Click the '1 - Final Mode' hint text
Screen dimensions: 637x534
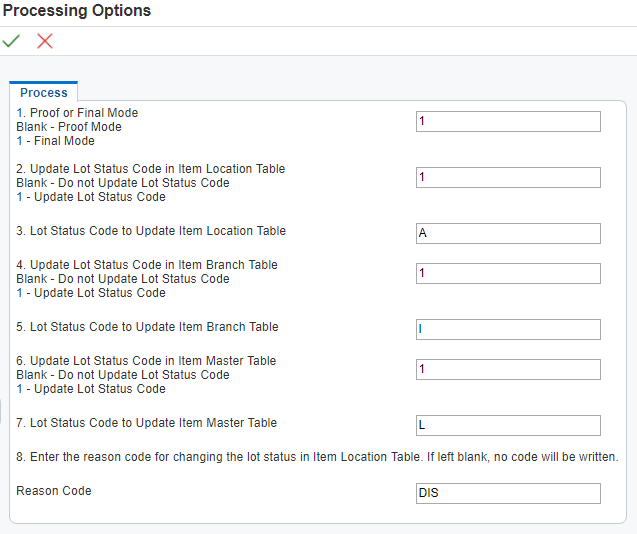56,141
